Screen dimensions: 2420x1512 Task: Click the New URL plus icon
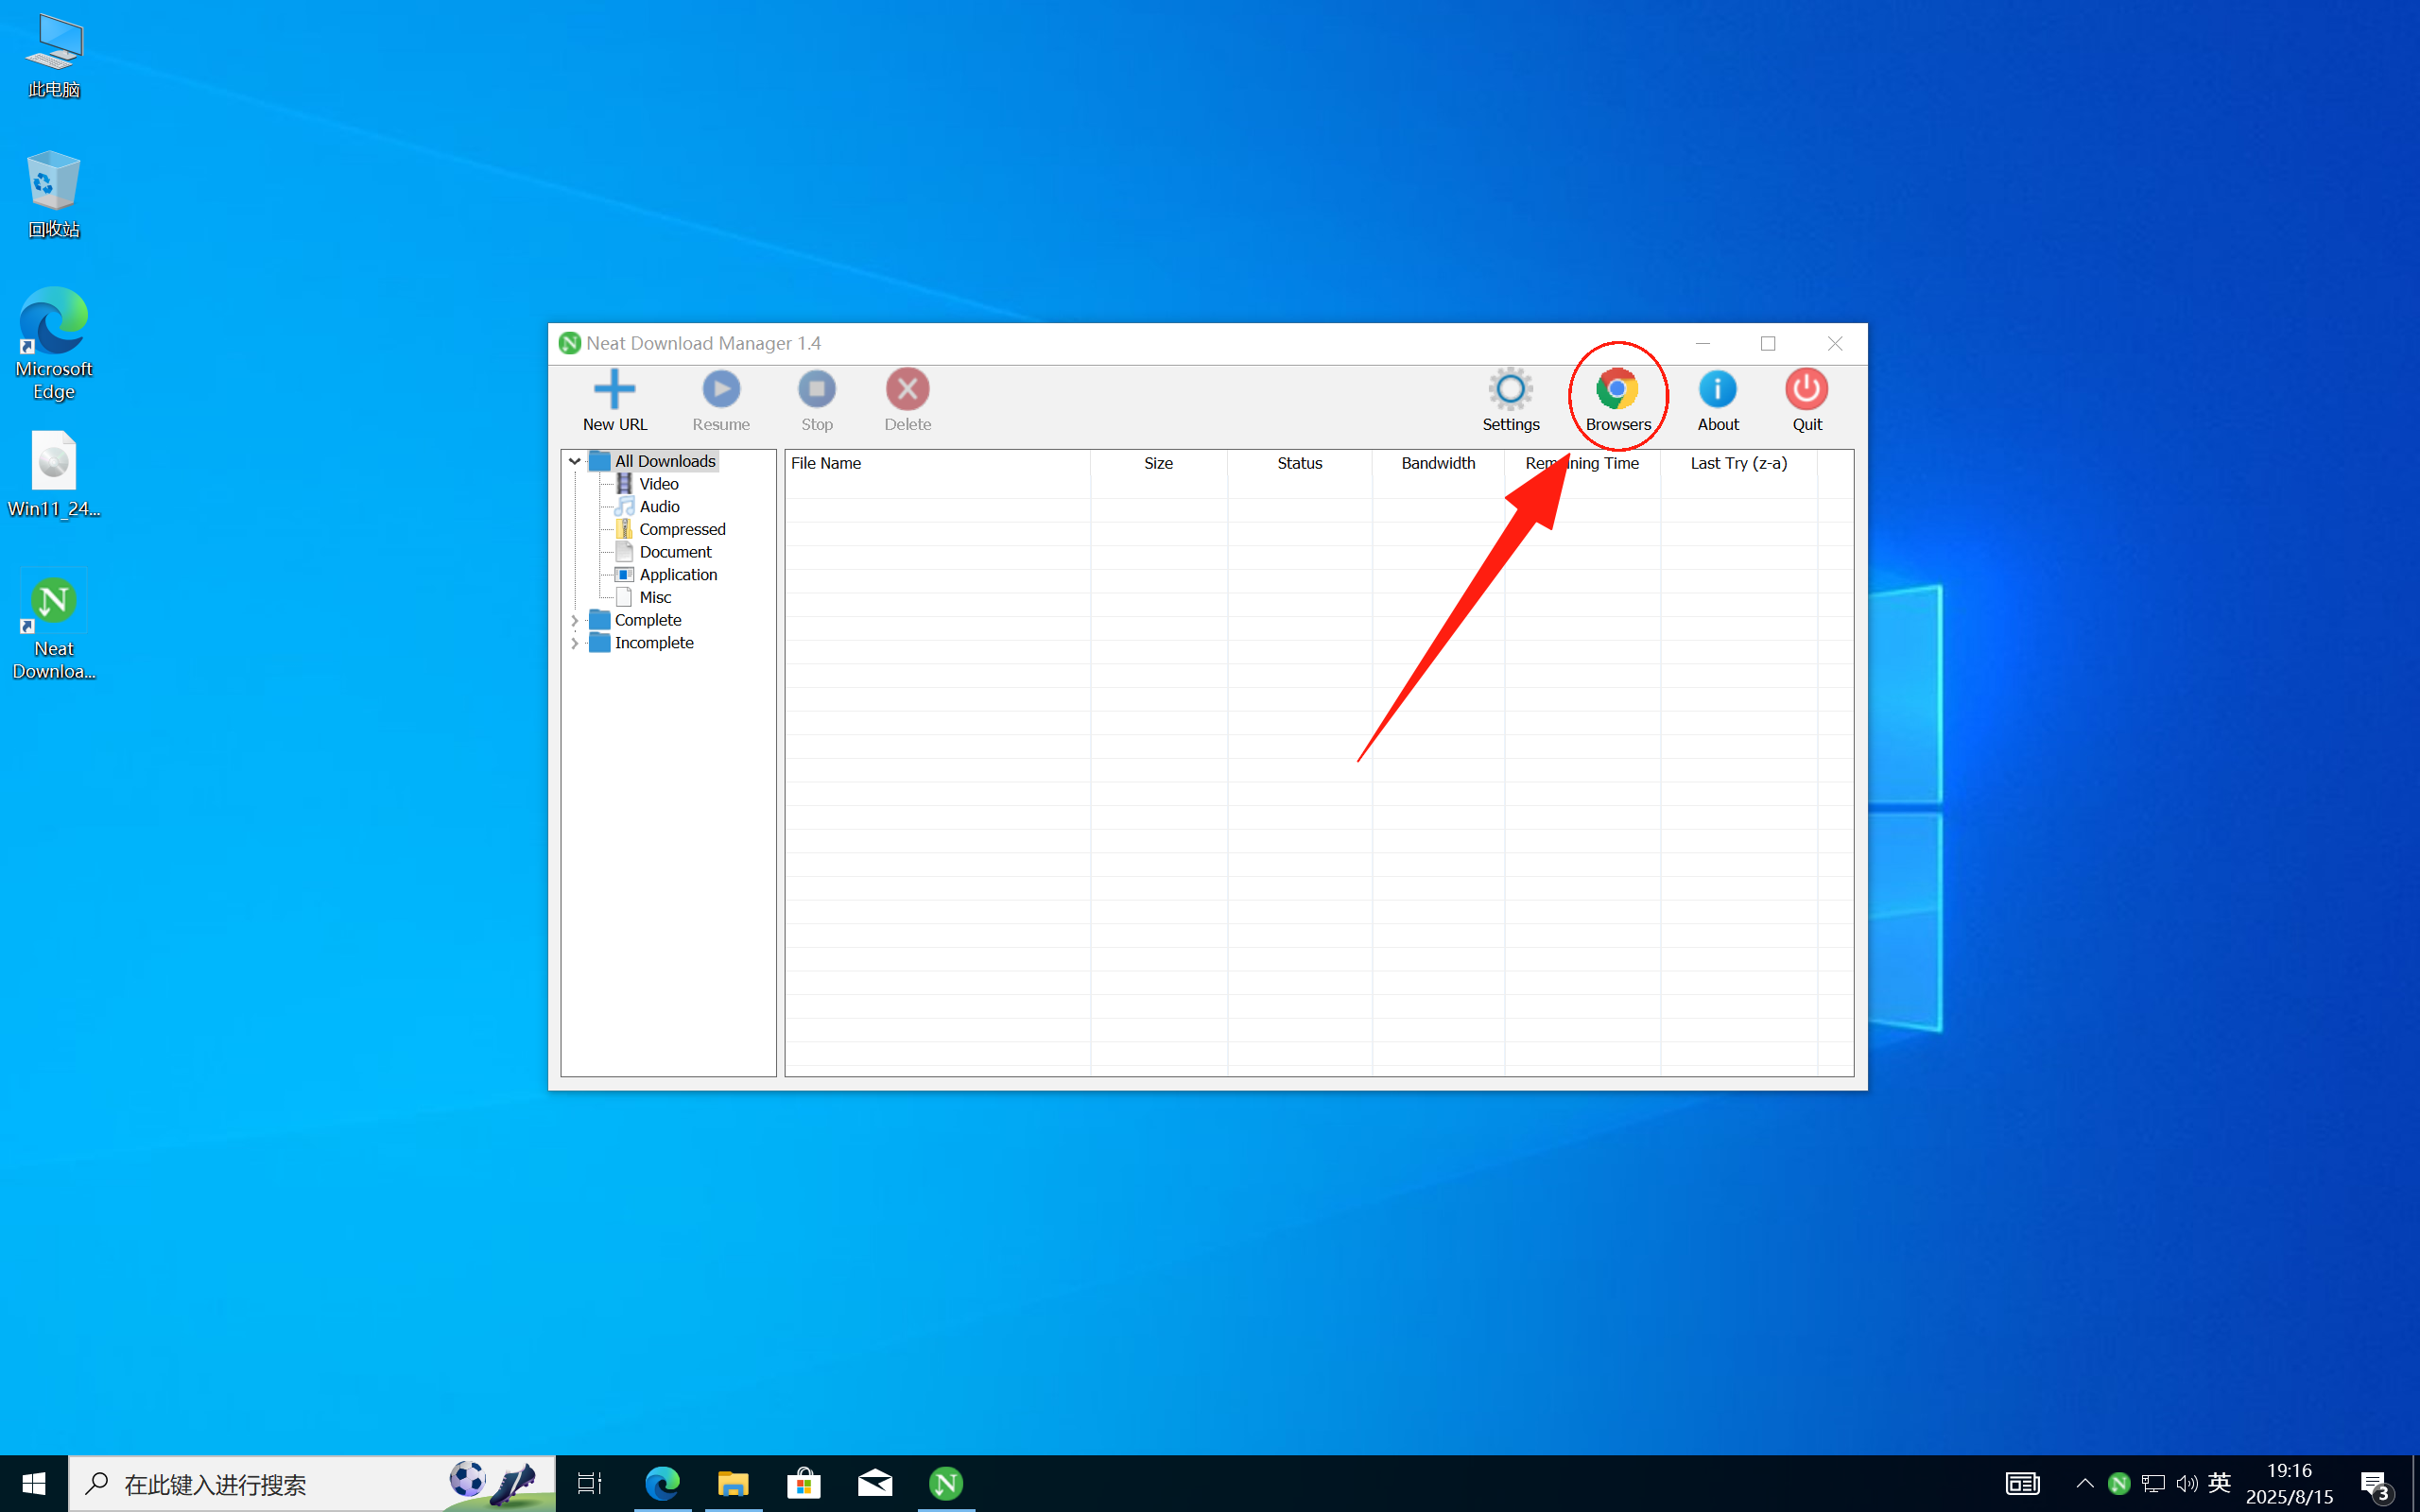point(614,390)
